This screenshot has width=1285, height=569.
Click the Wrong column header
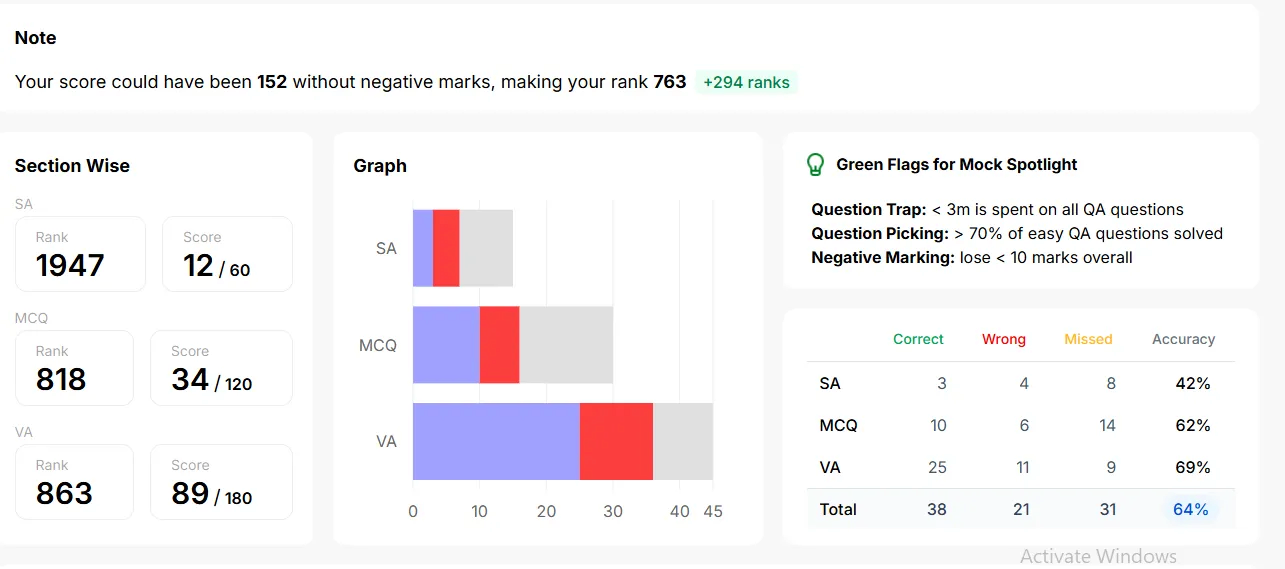(x=1004, y=339)
